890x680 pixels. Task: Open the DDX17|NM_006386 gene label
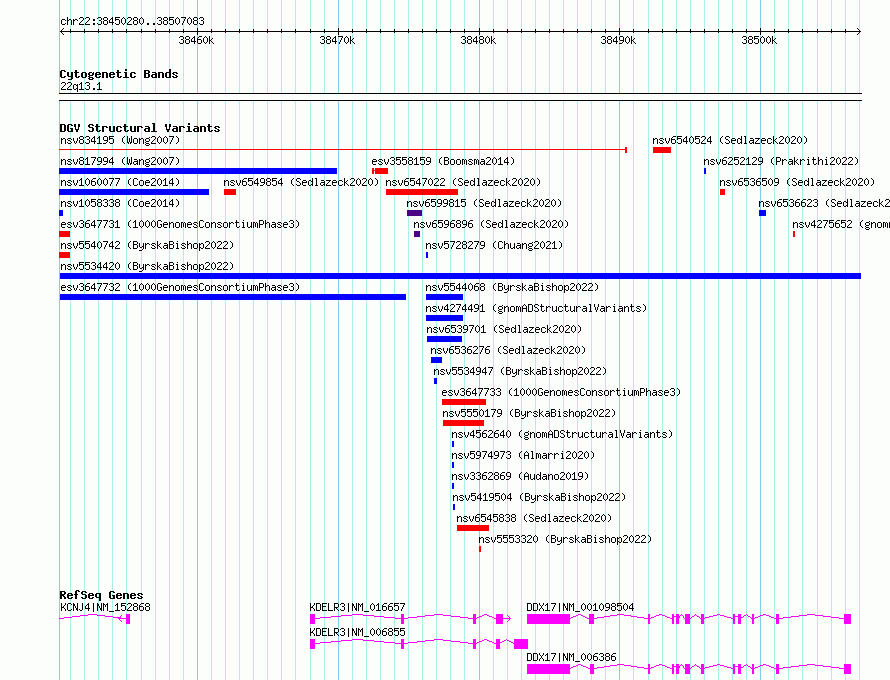[571, 657]
